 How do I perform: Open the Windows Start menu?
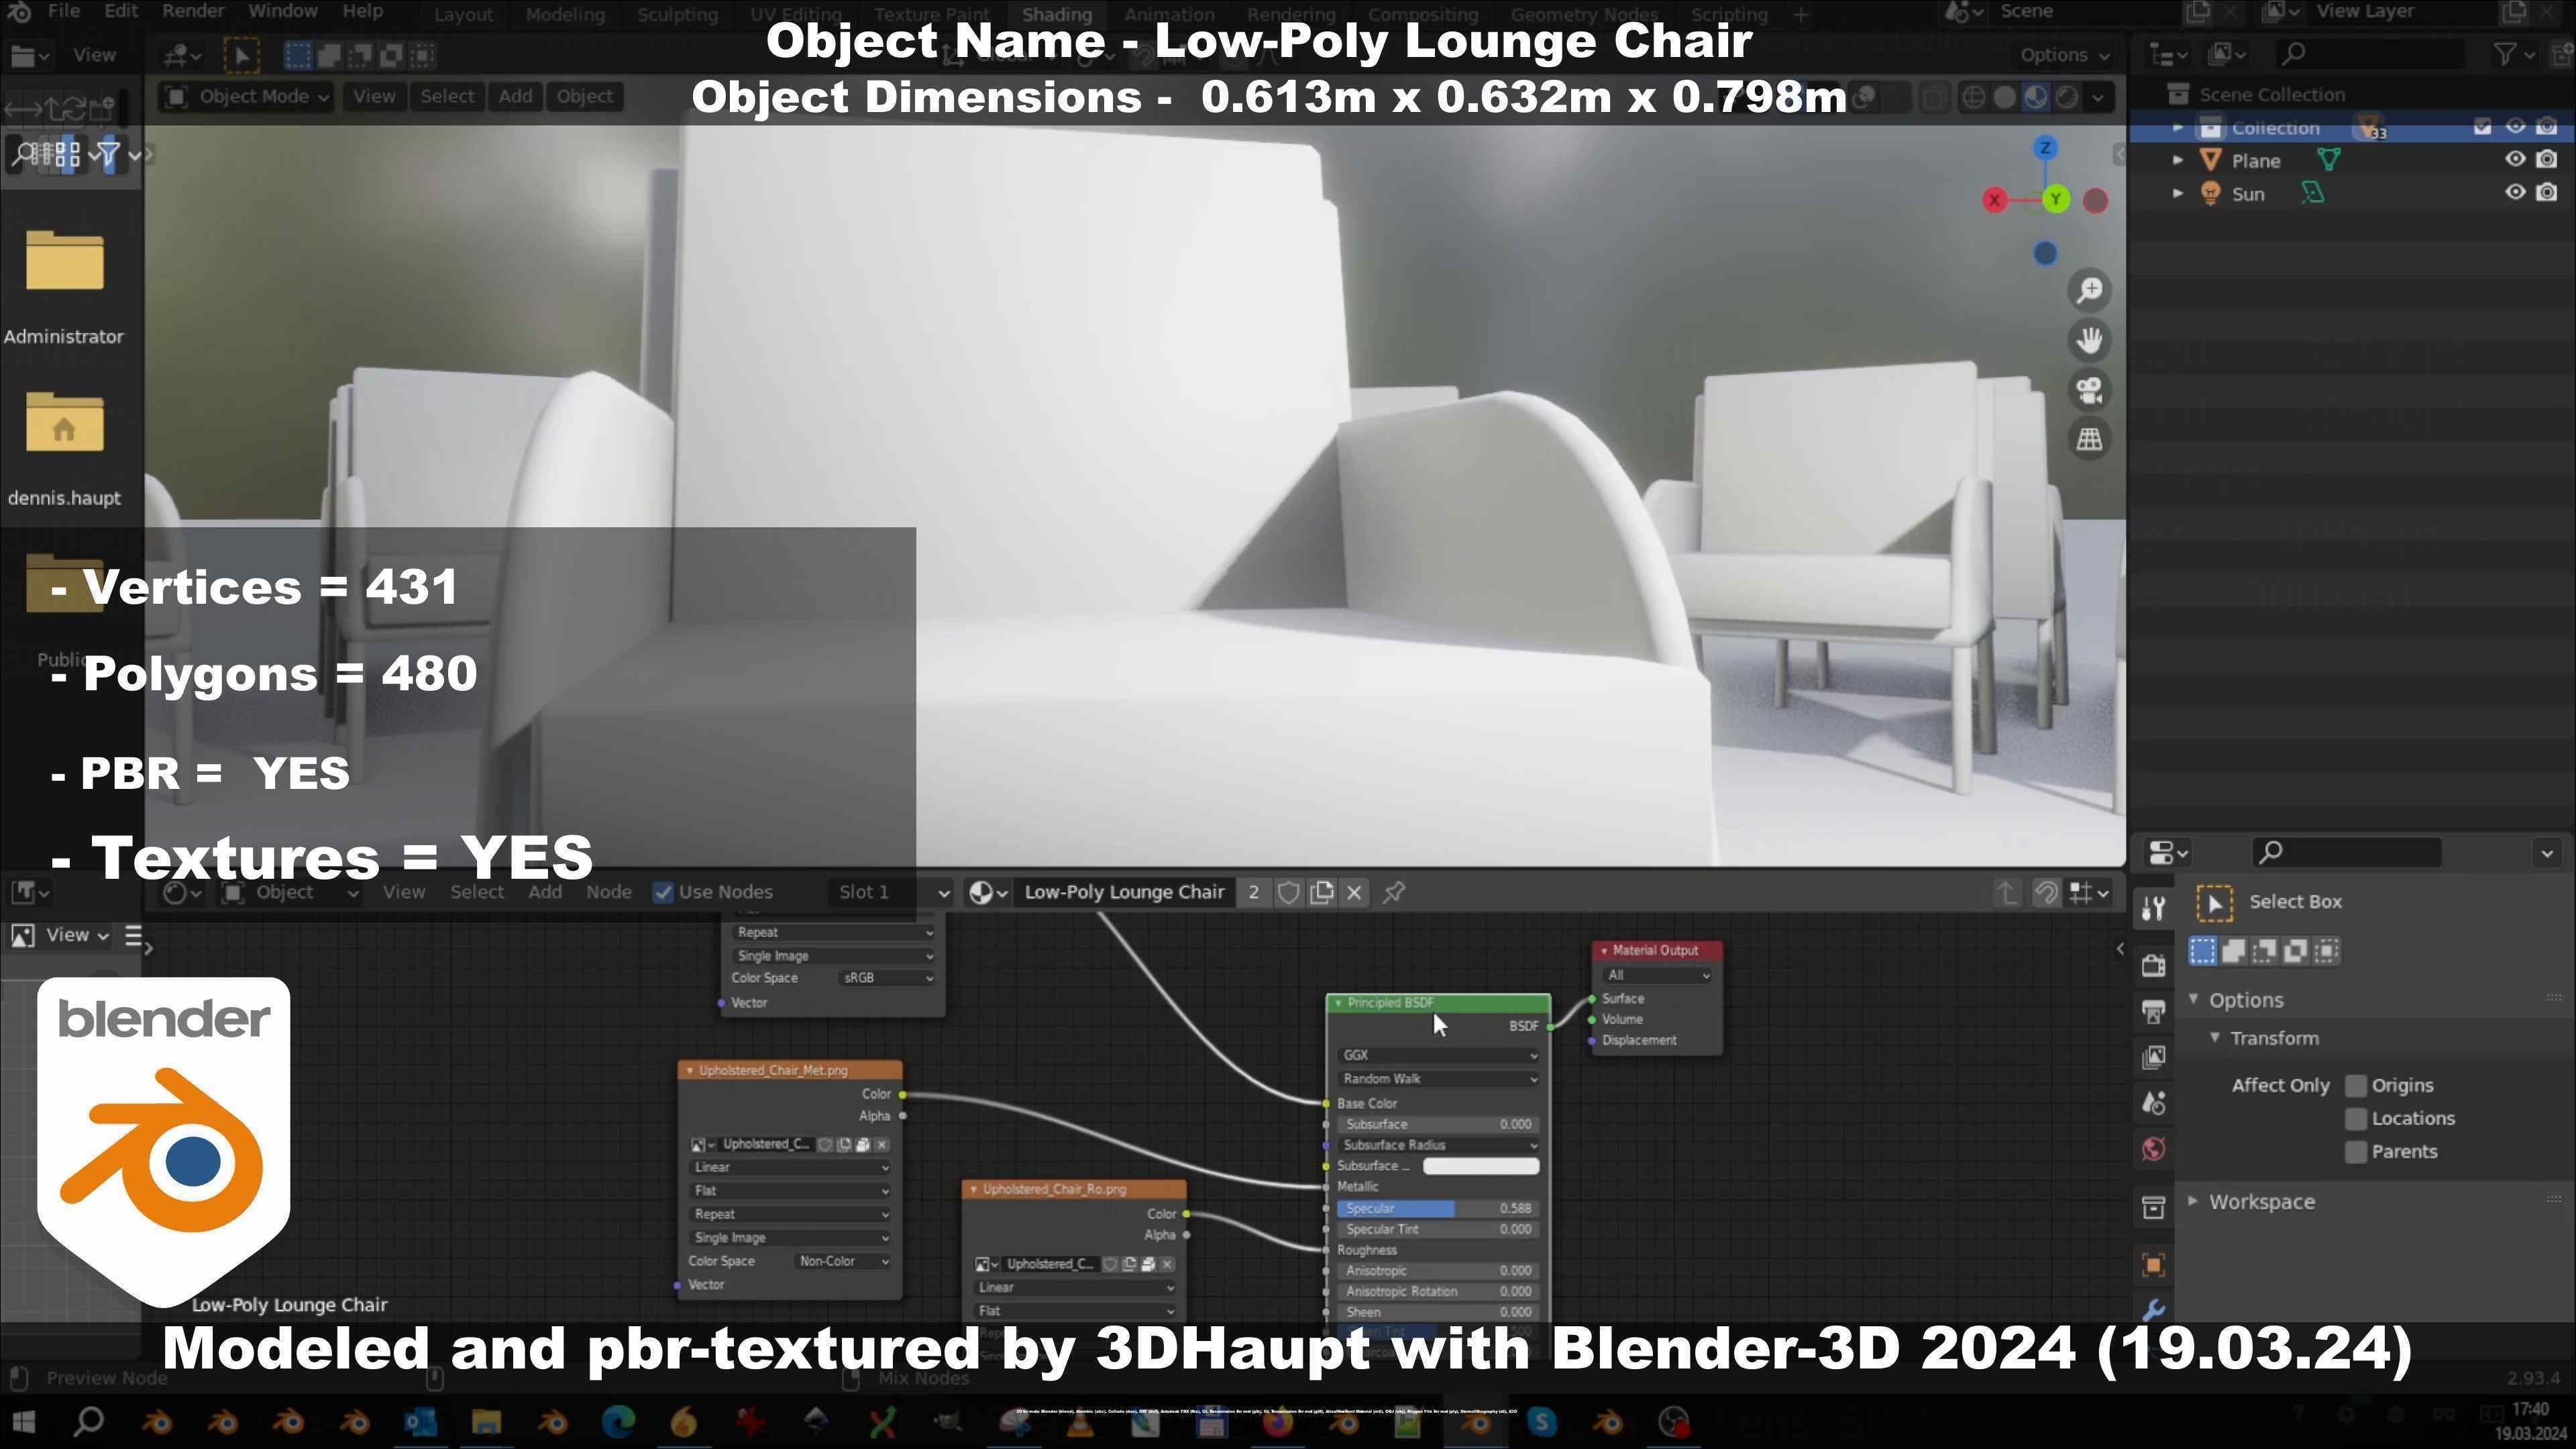(x=23, y=1421)
